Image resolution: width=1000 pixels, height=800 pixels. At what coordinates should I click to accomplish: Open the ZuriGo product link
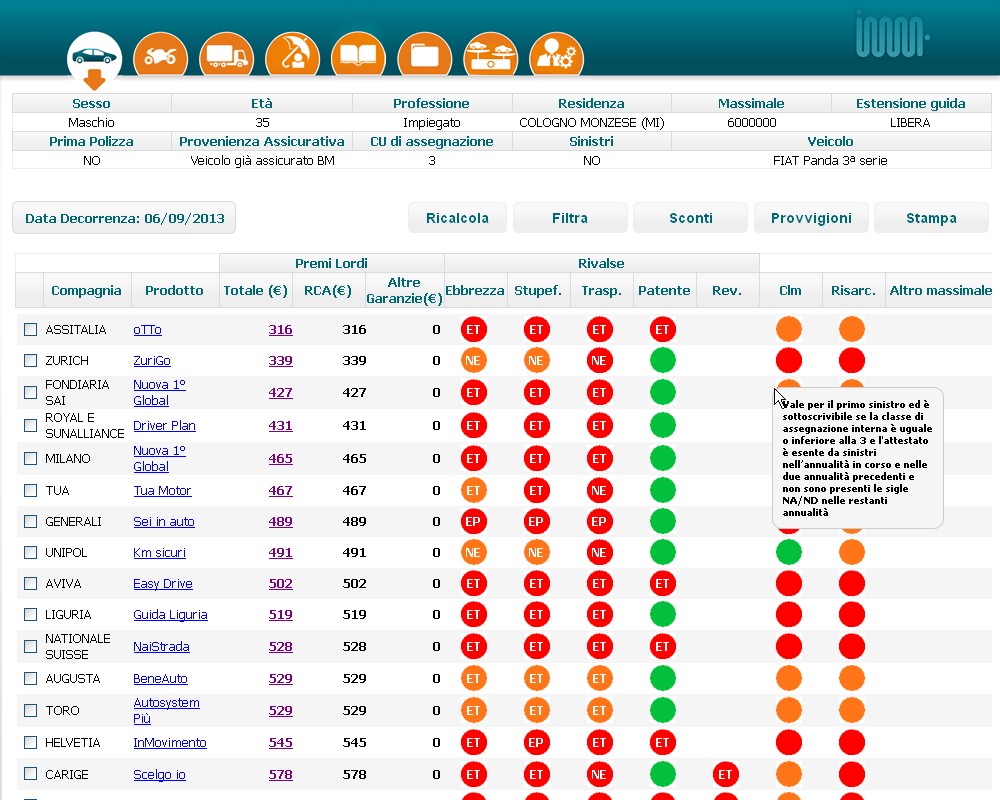[x=152, y=360]
